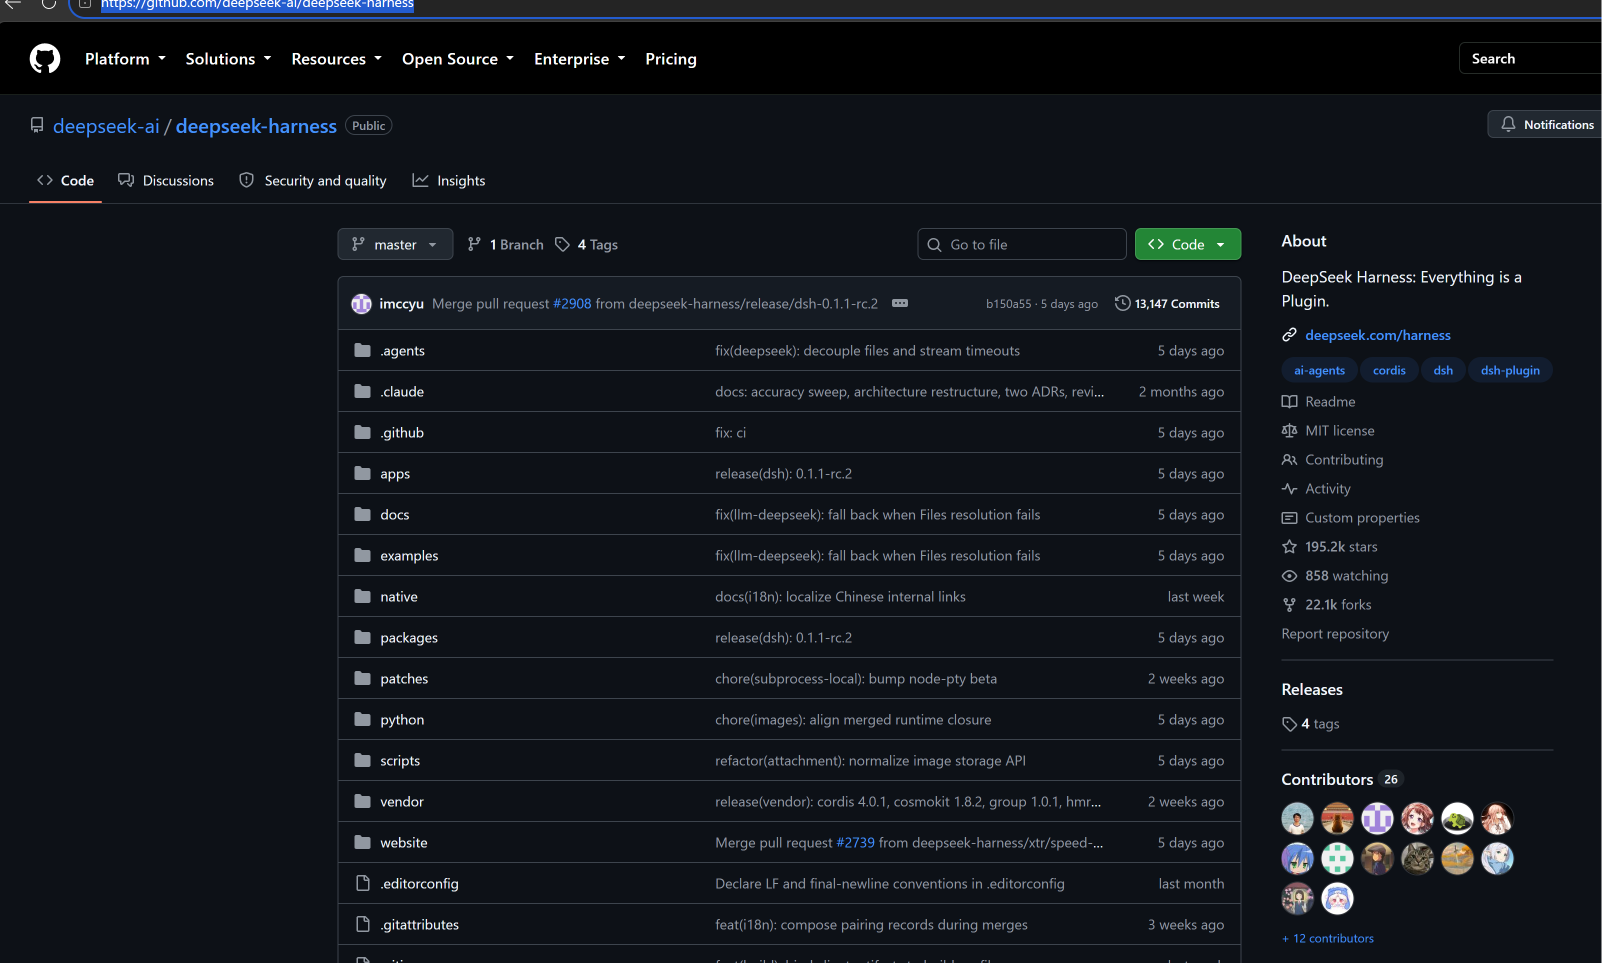Expand the Resources navigation menu
The width and height of the screenshot is (1602, 963).
click(337, 59)
